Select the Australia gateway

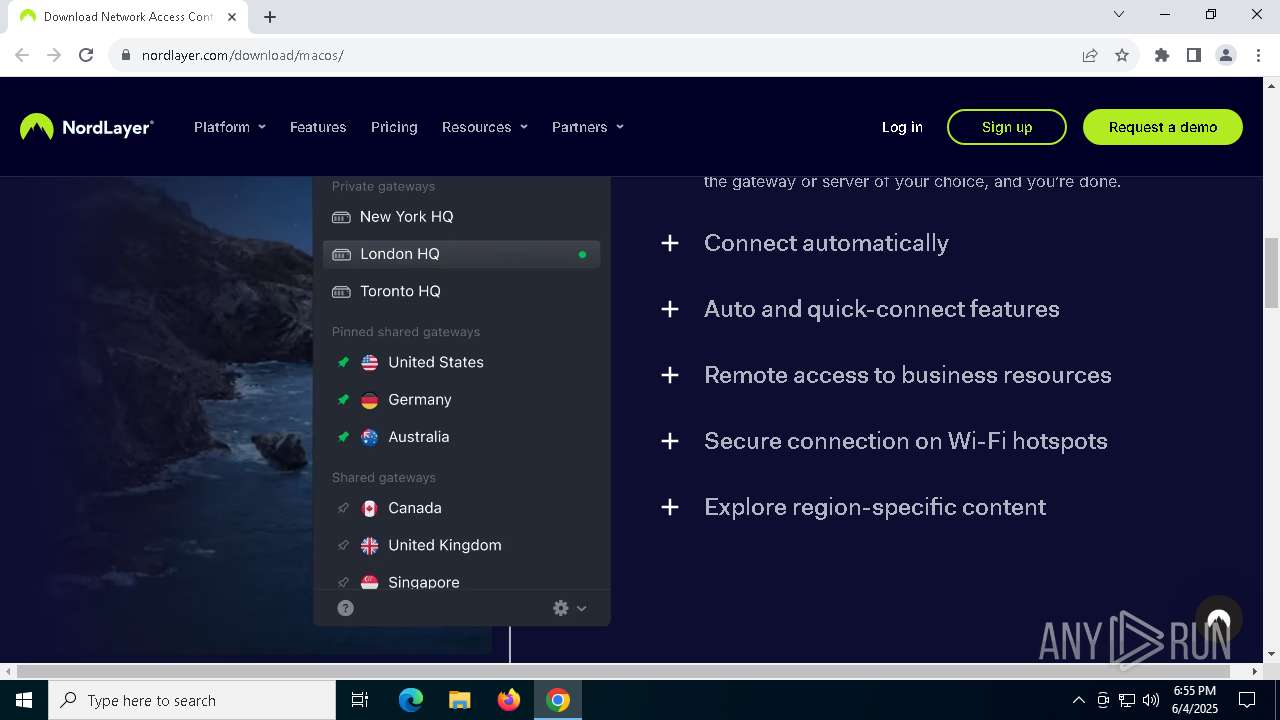(461, 437)
